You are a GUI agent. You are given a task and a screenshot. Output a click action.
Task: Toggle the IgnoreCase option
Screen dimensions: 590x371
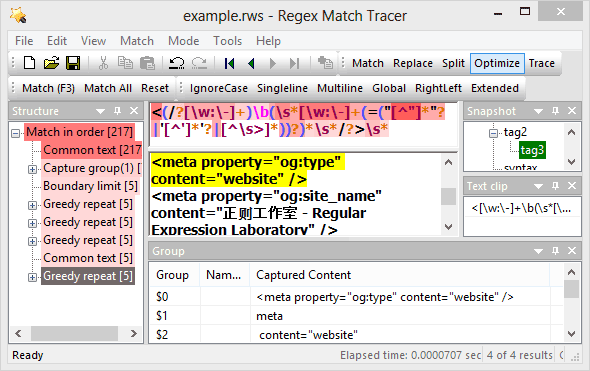pyautogui.click(x=219, y=88)
